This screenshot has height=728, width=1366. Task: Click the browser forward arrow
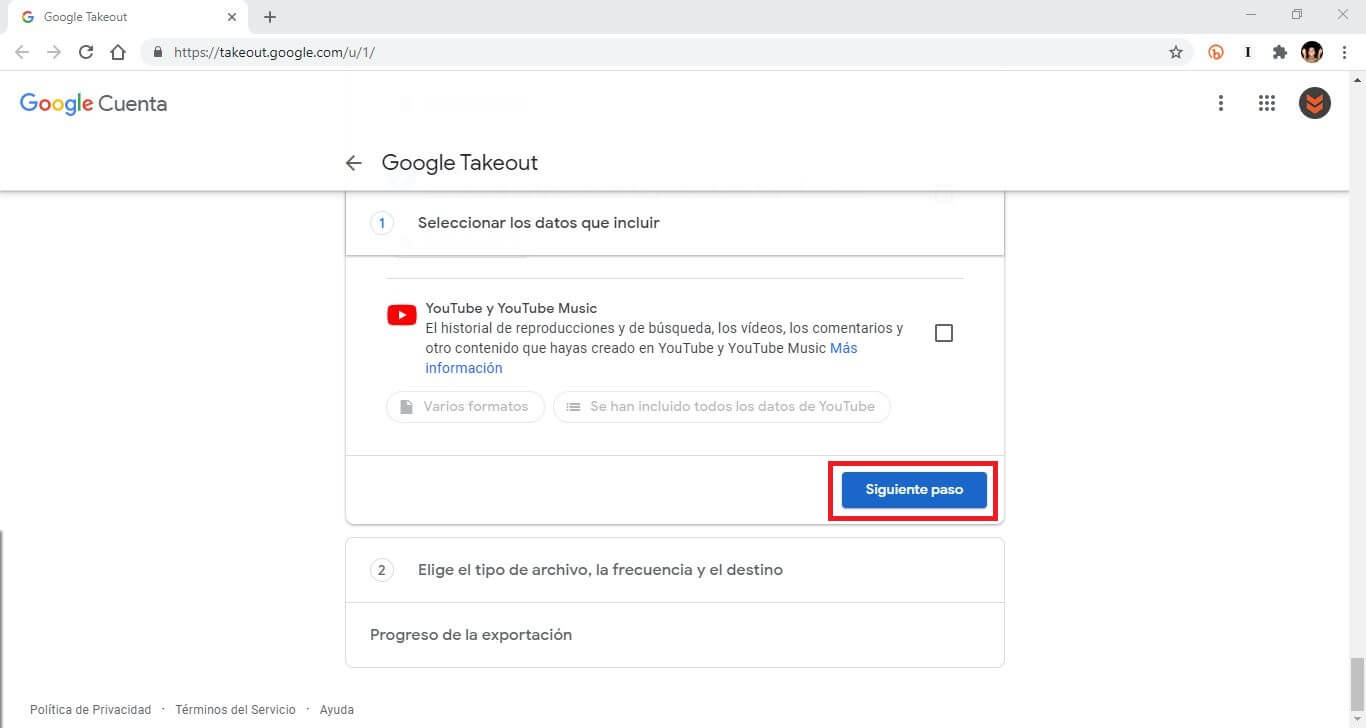point(54,52)
